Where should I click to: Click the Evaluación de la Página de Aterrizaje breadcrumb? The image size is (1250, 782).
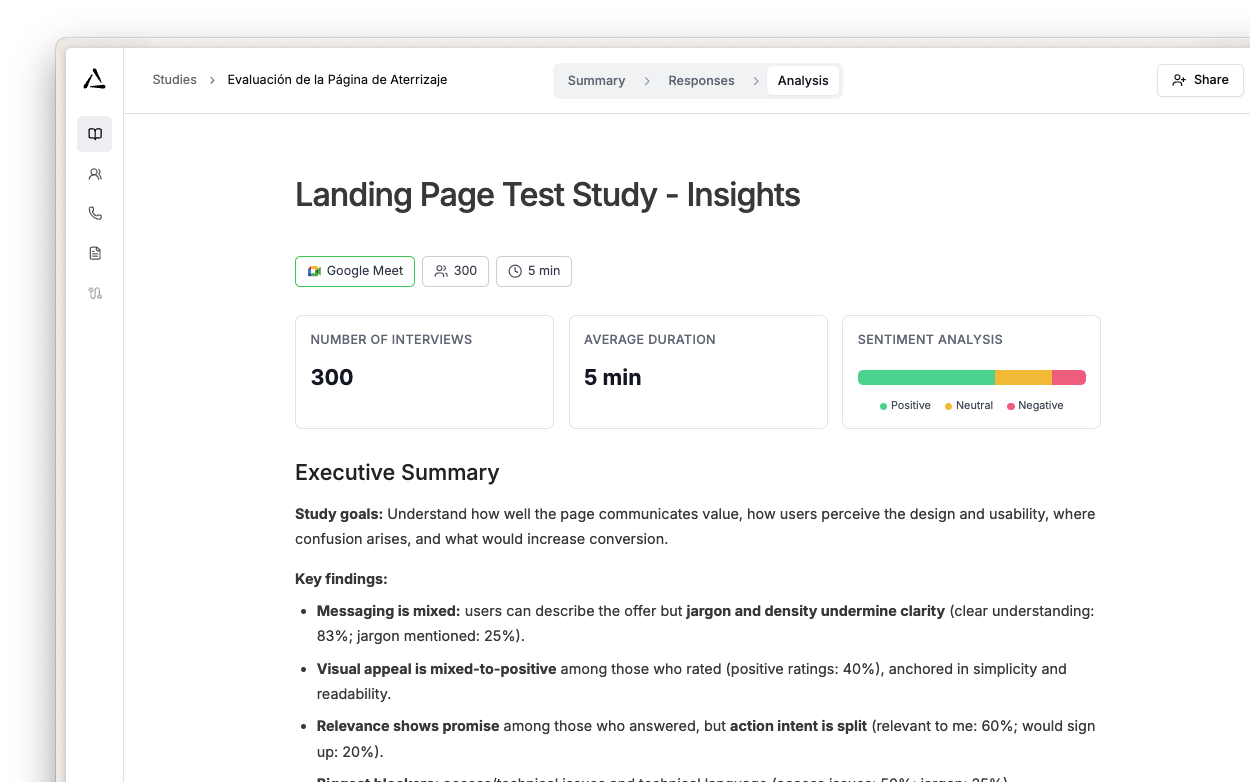(337, 79)
